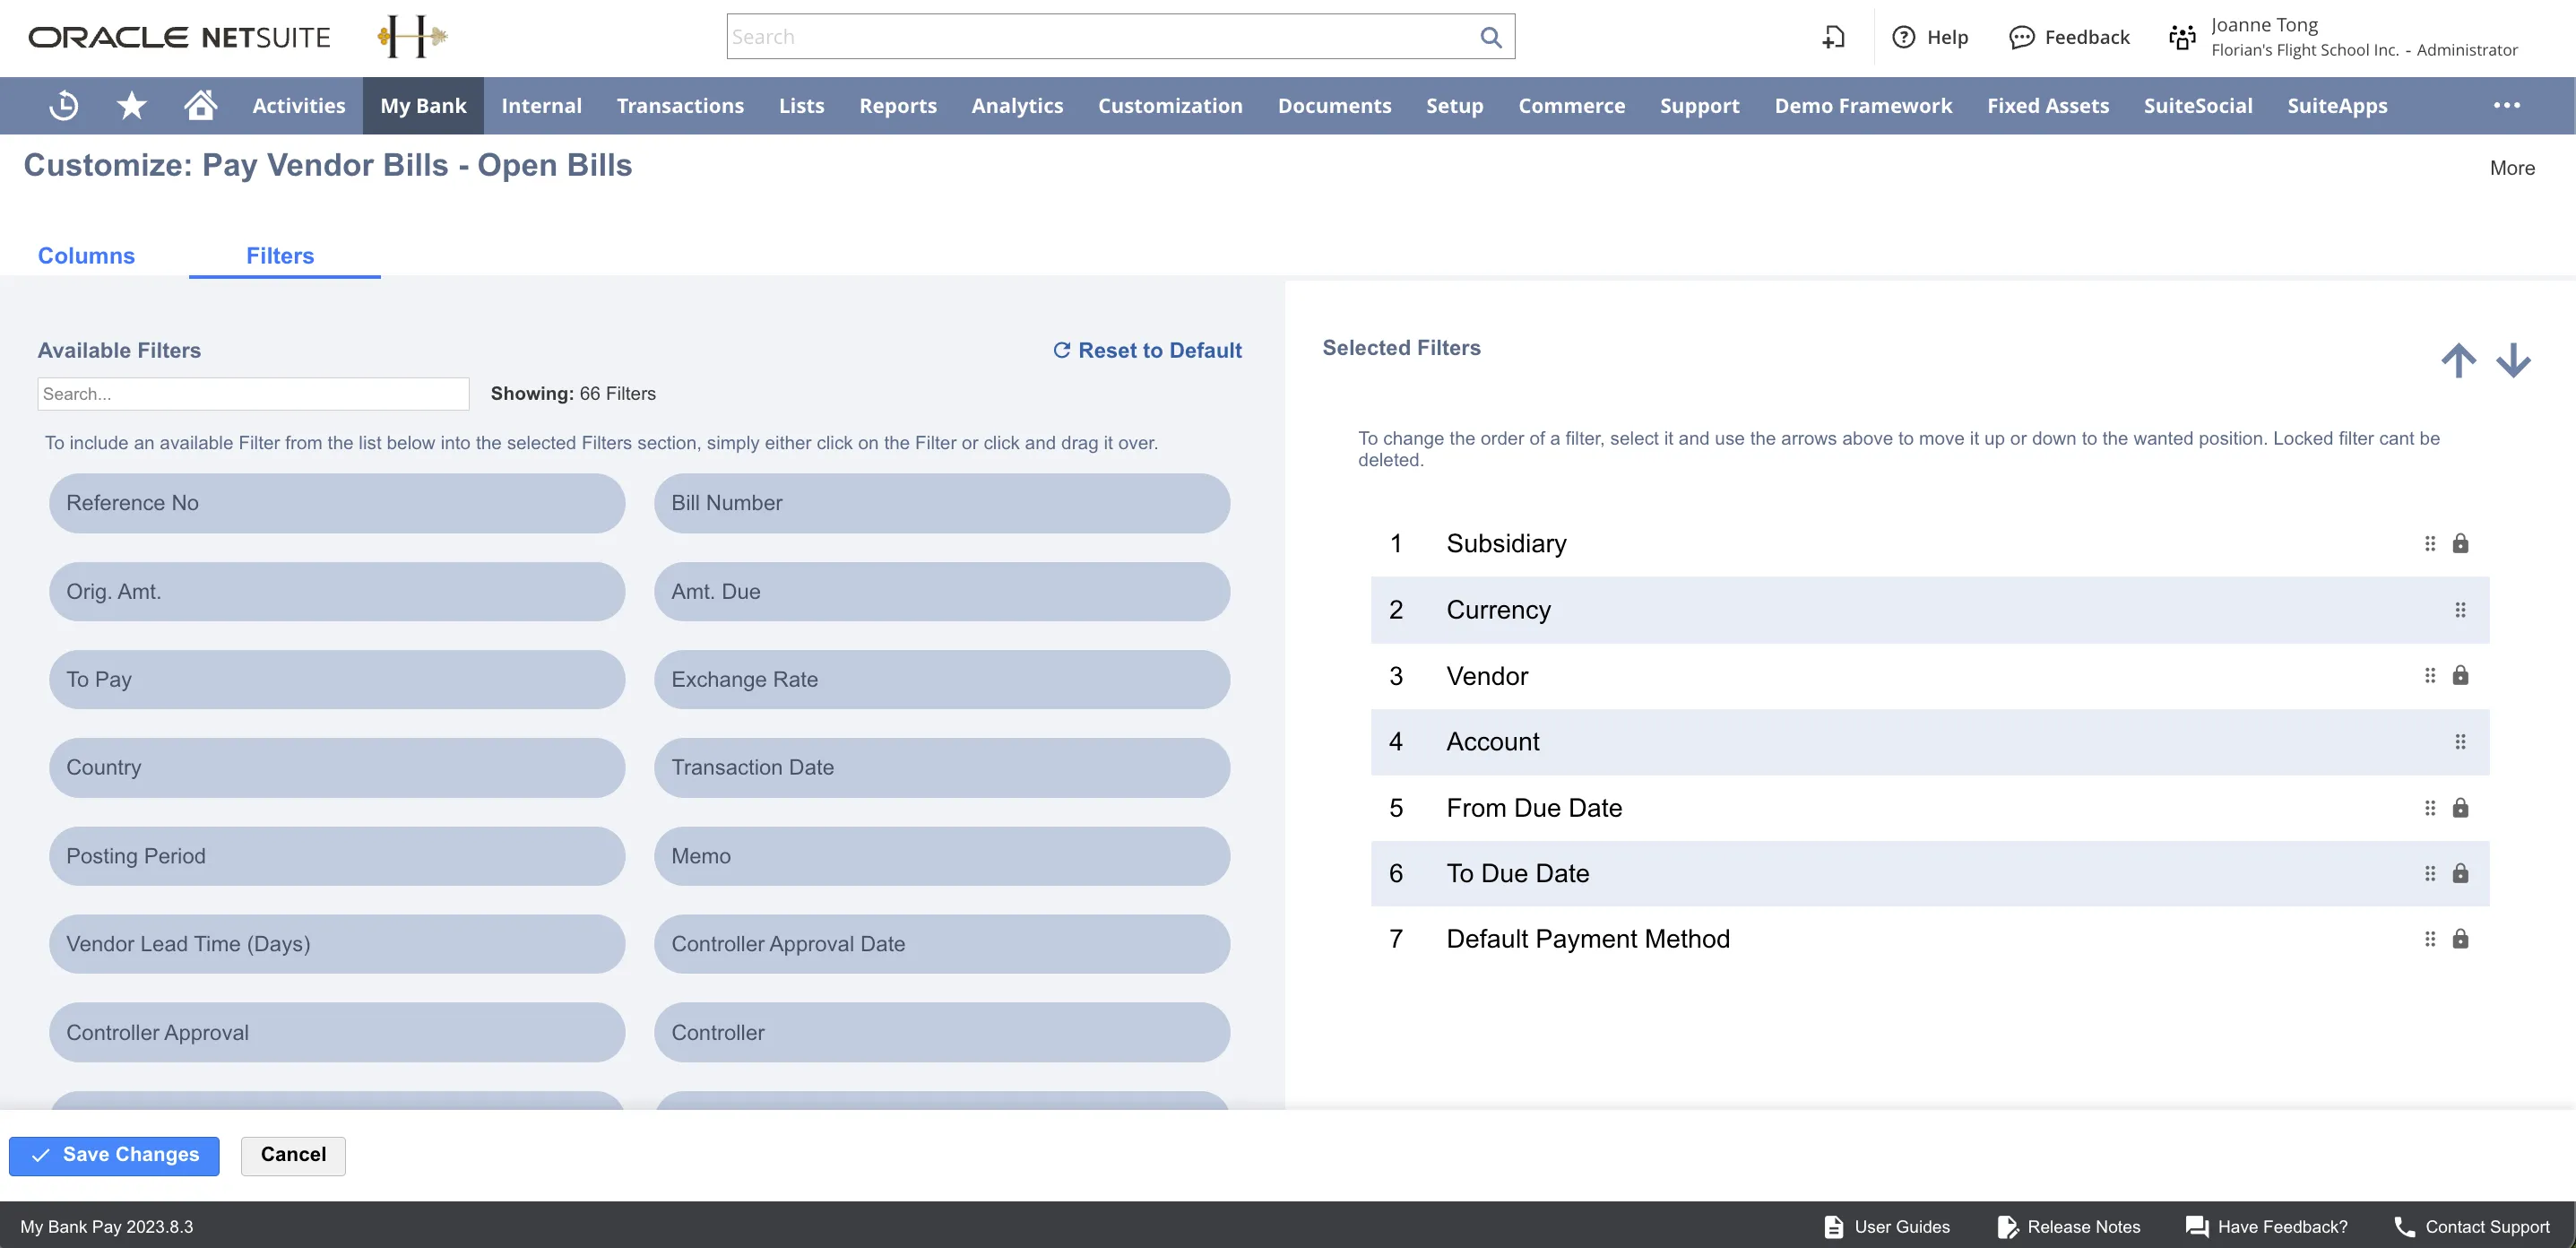
Task: Click drag handle on From Due Date row
Action: pyautogui.click(x=2429, y=808)
